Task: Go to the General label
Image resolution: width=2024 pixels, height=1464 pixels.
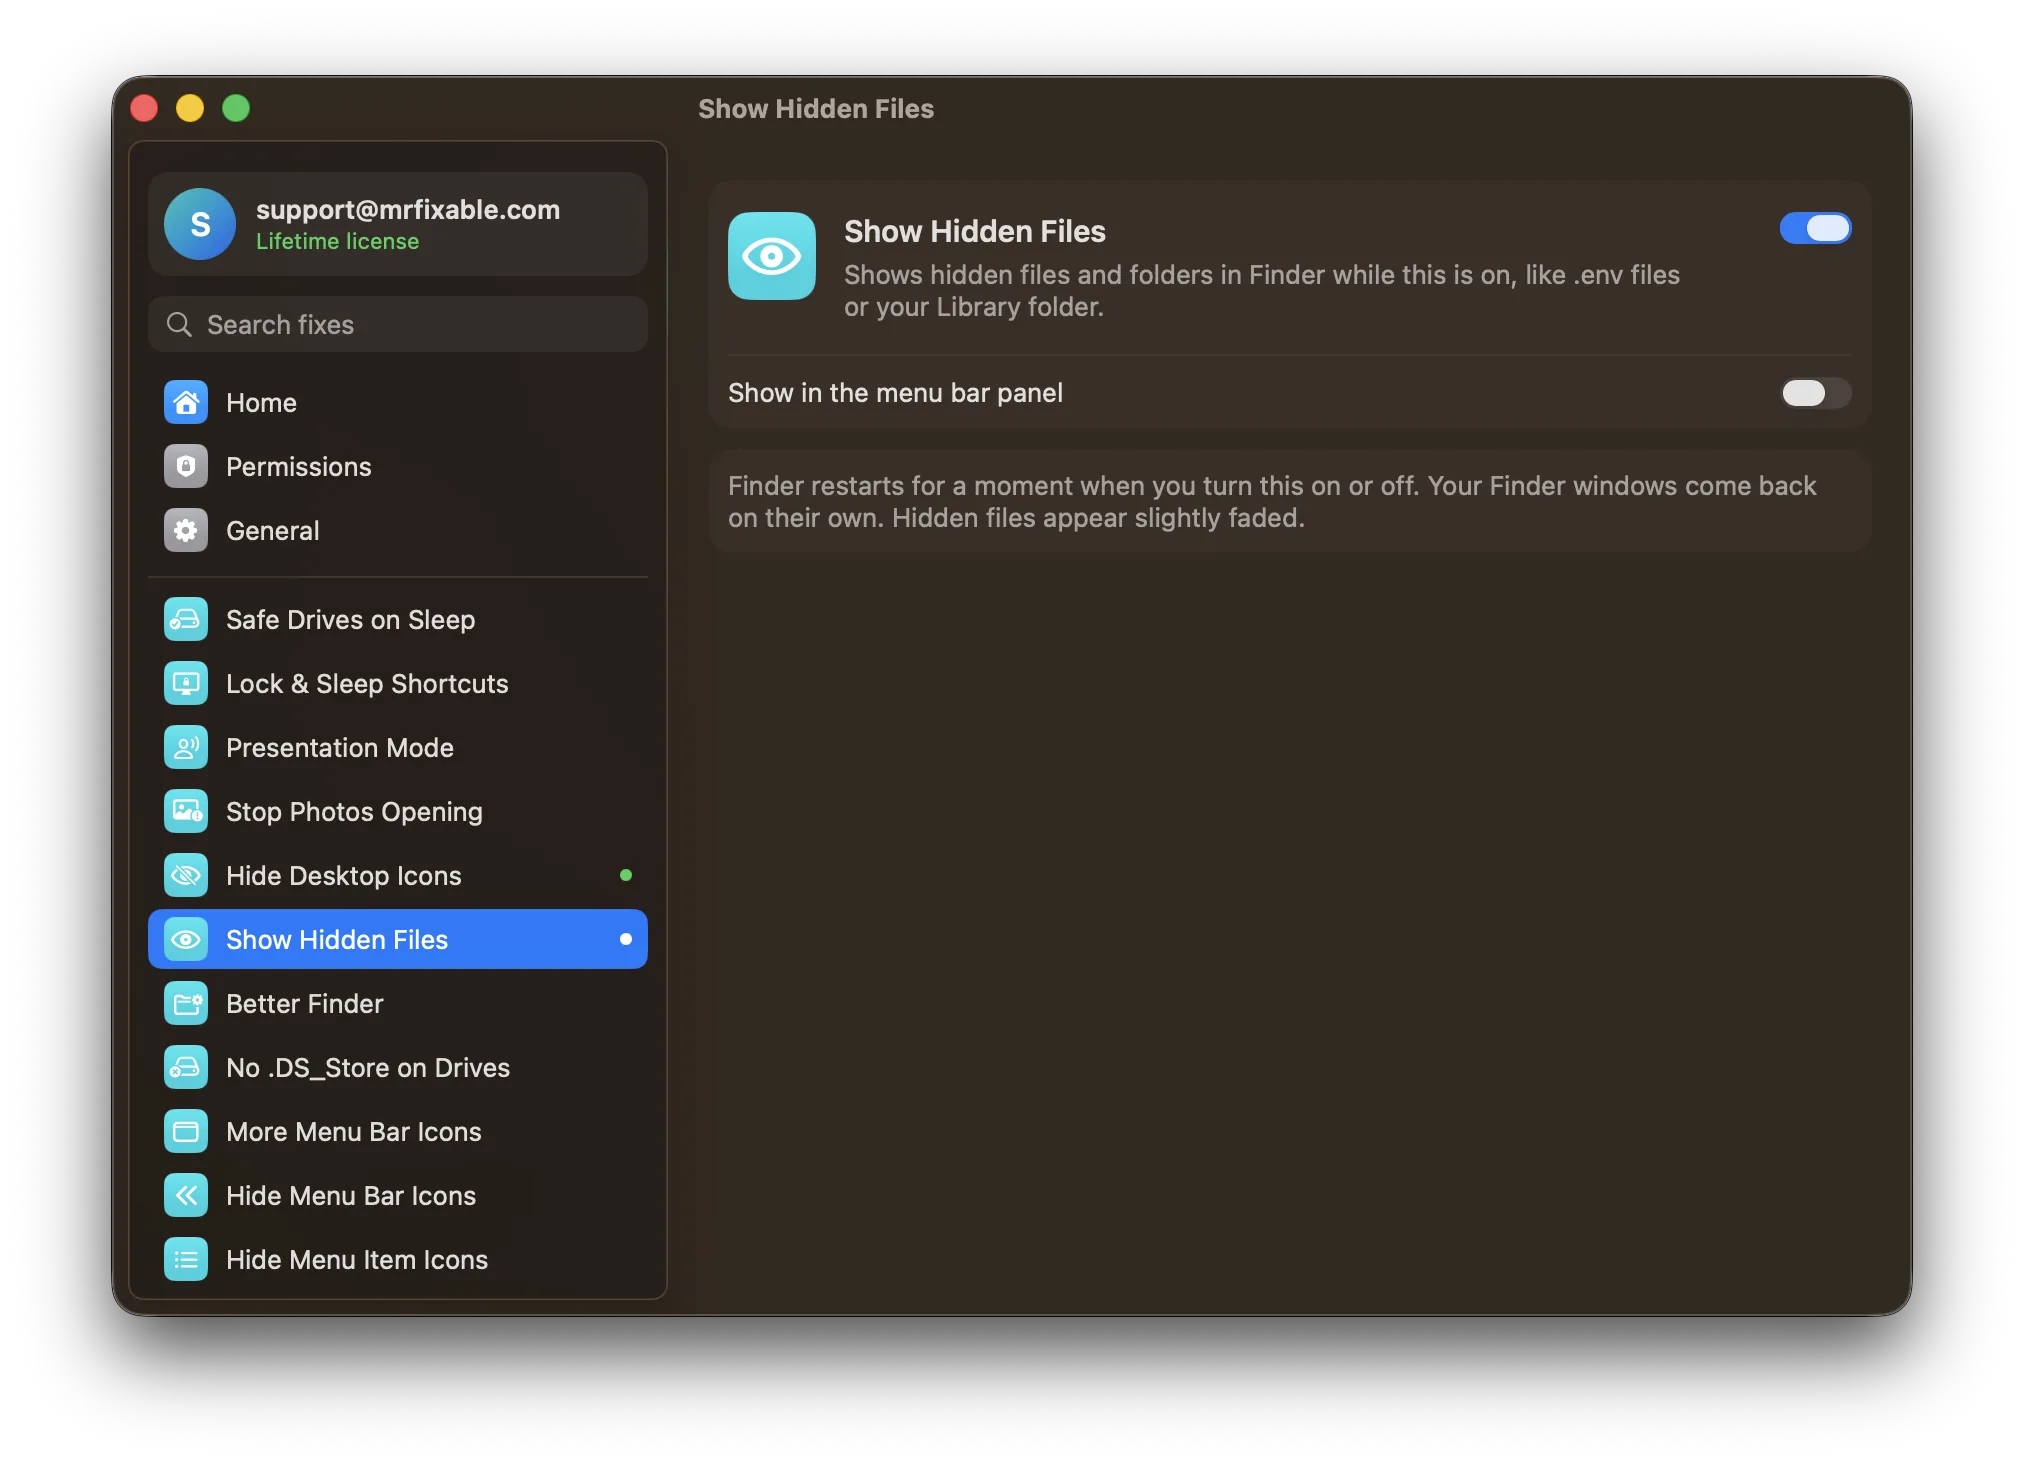Action: point(272,531)
